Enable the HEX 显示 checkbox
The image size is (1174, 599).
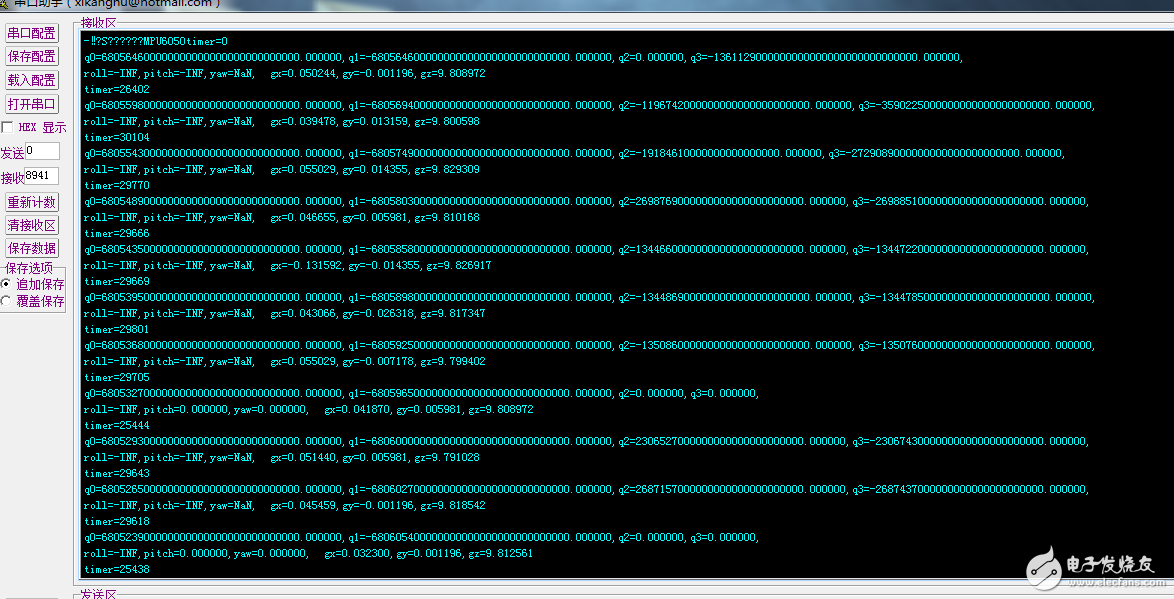7,127
